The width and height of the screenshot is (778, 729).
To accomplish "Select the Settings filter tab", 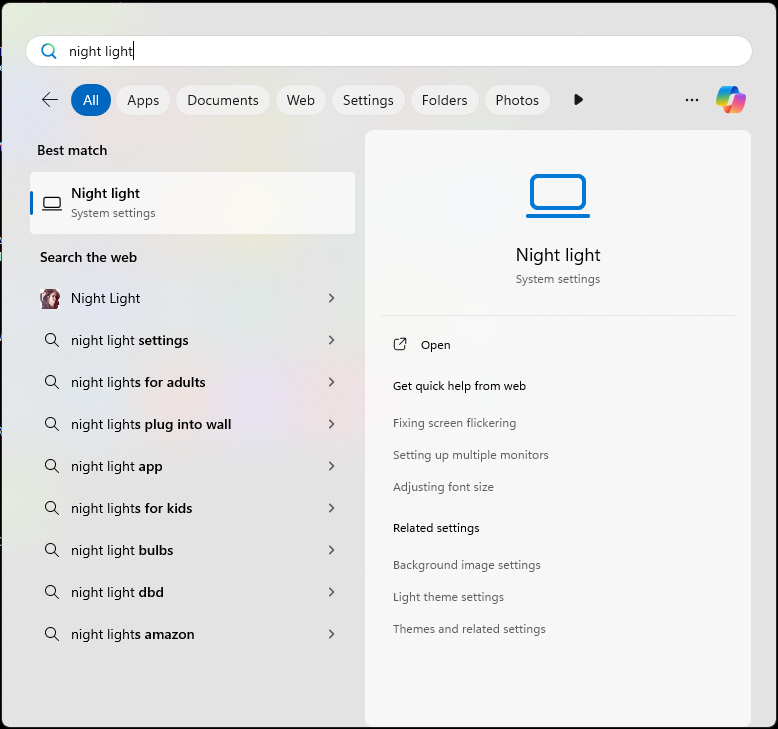I will pyautogui.click(x=368, y=100).
